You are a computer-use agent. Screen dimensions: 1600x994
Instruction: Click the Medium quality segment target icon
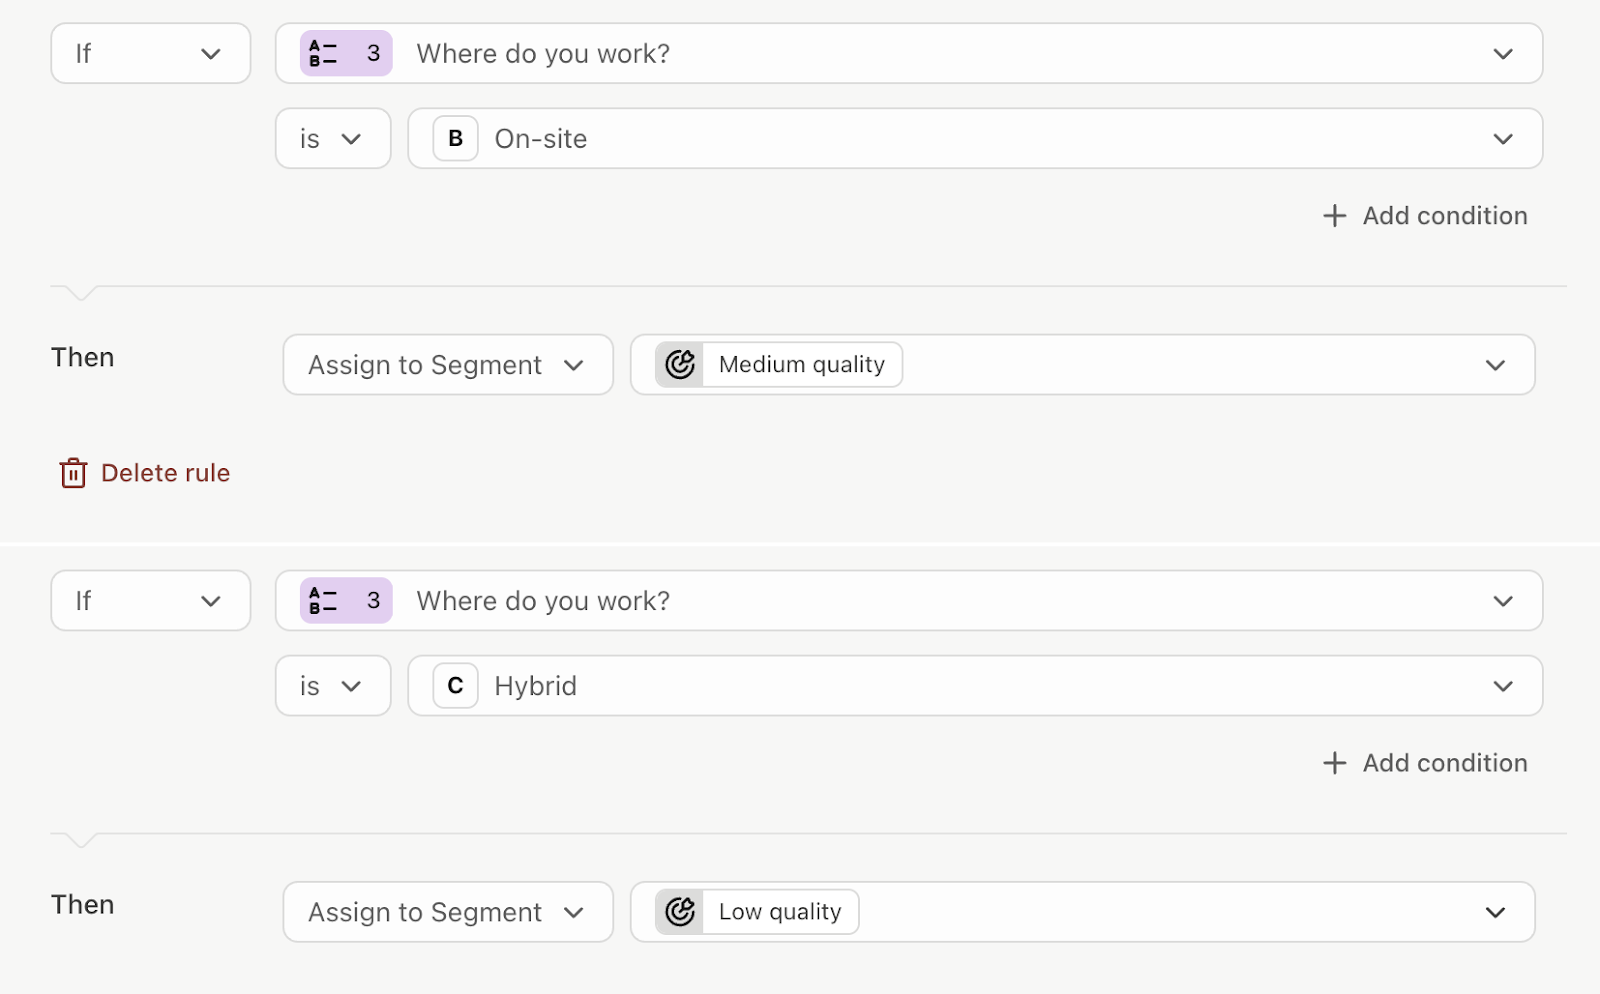680,365
